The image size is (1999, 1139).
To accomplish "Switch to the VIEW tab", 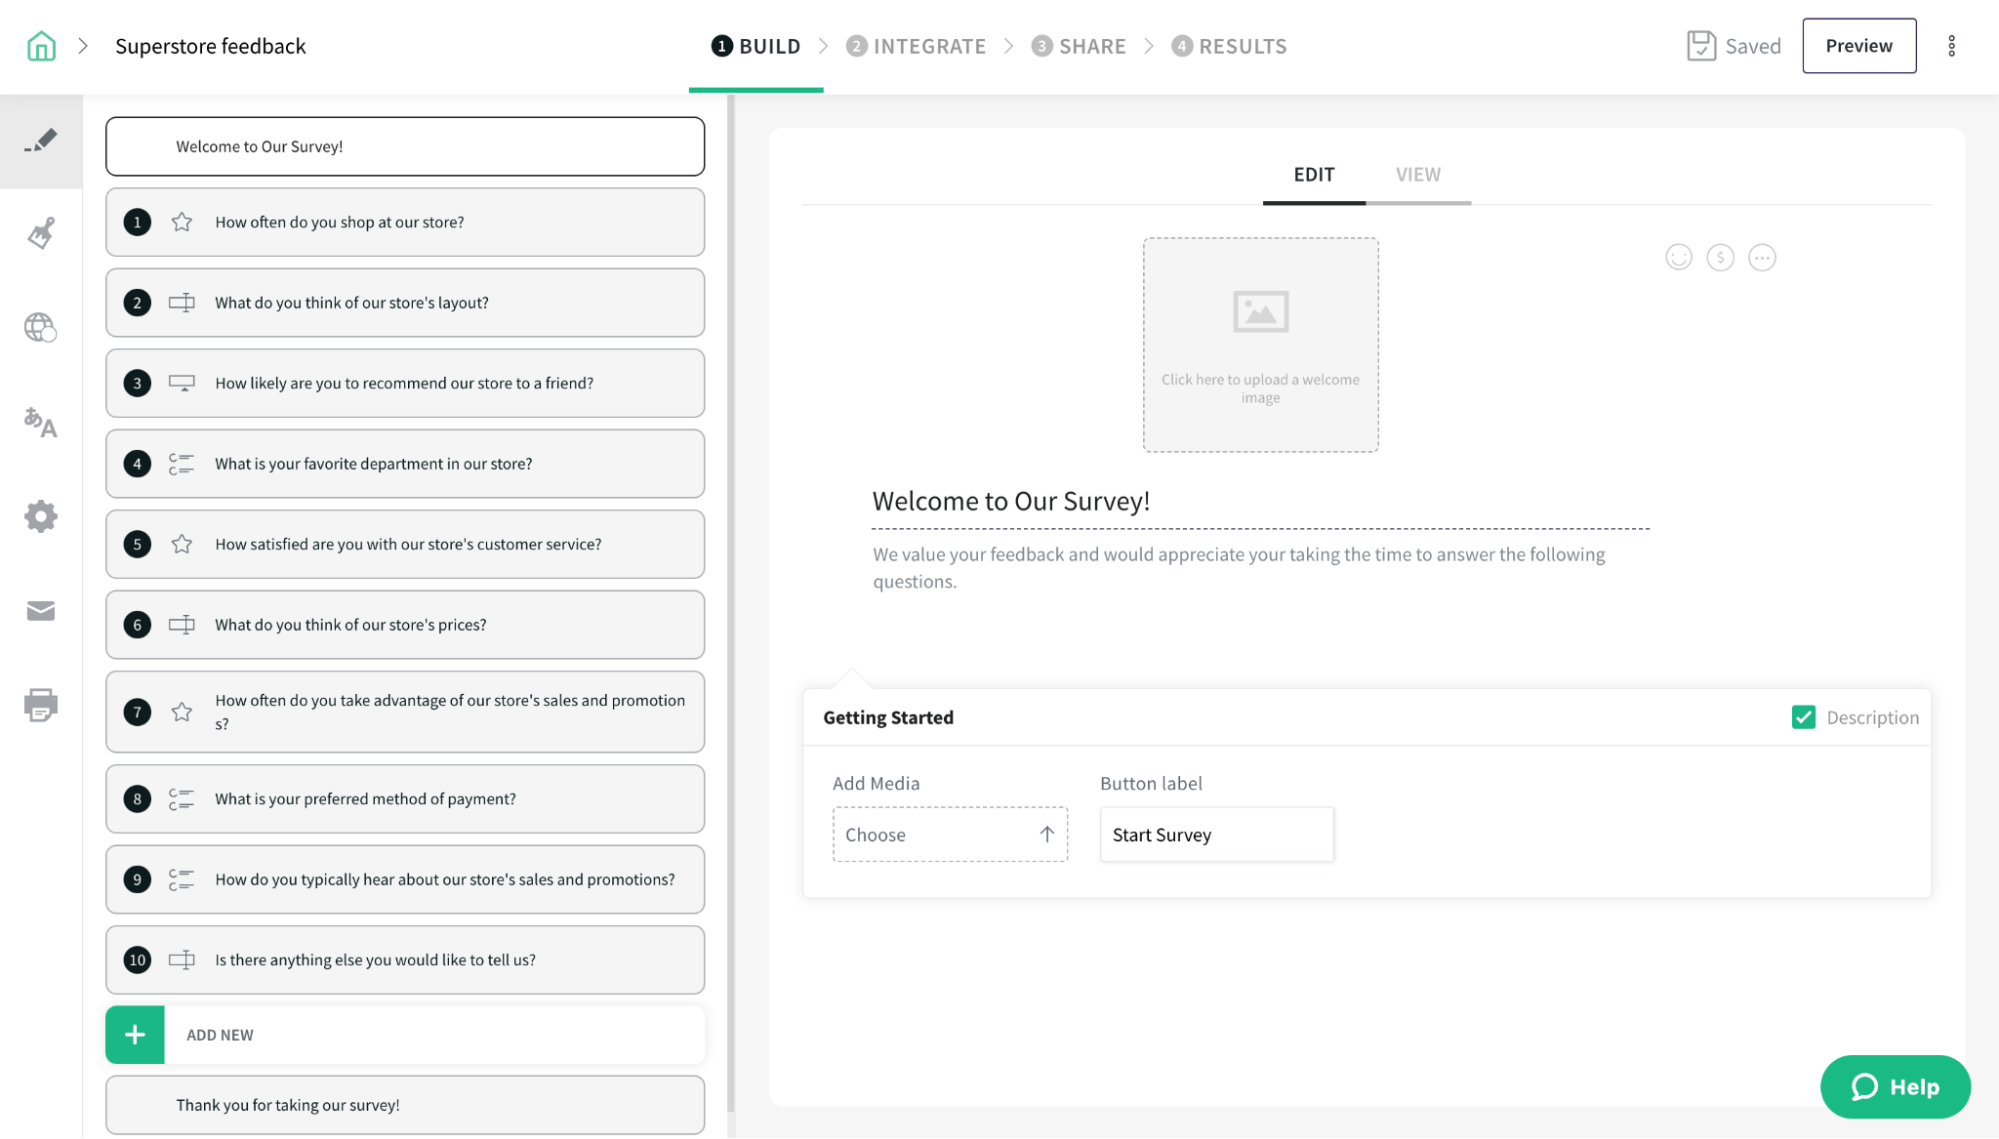I will tap(1418, 175).
